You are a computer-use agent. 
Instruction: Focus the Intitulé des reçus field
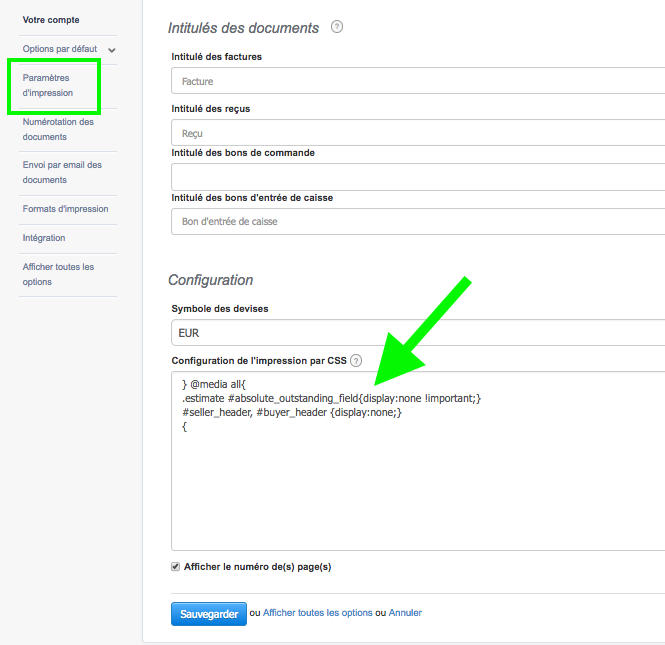(x=418, y=133)
